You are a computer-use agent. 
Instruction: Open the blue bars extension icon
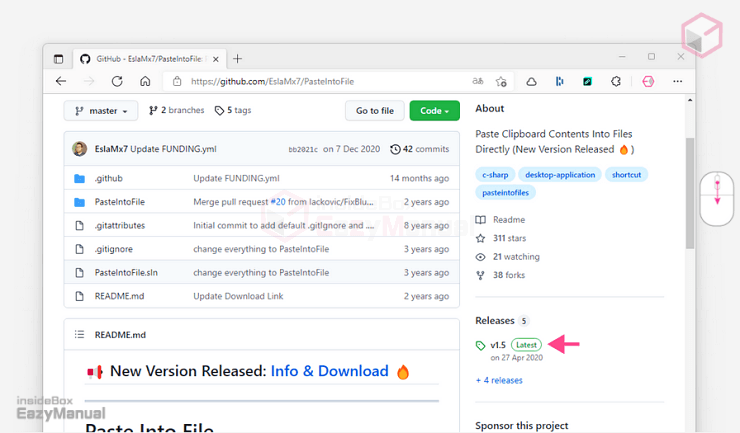560,81
